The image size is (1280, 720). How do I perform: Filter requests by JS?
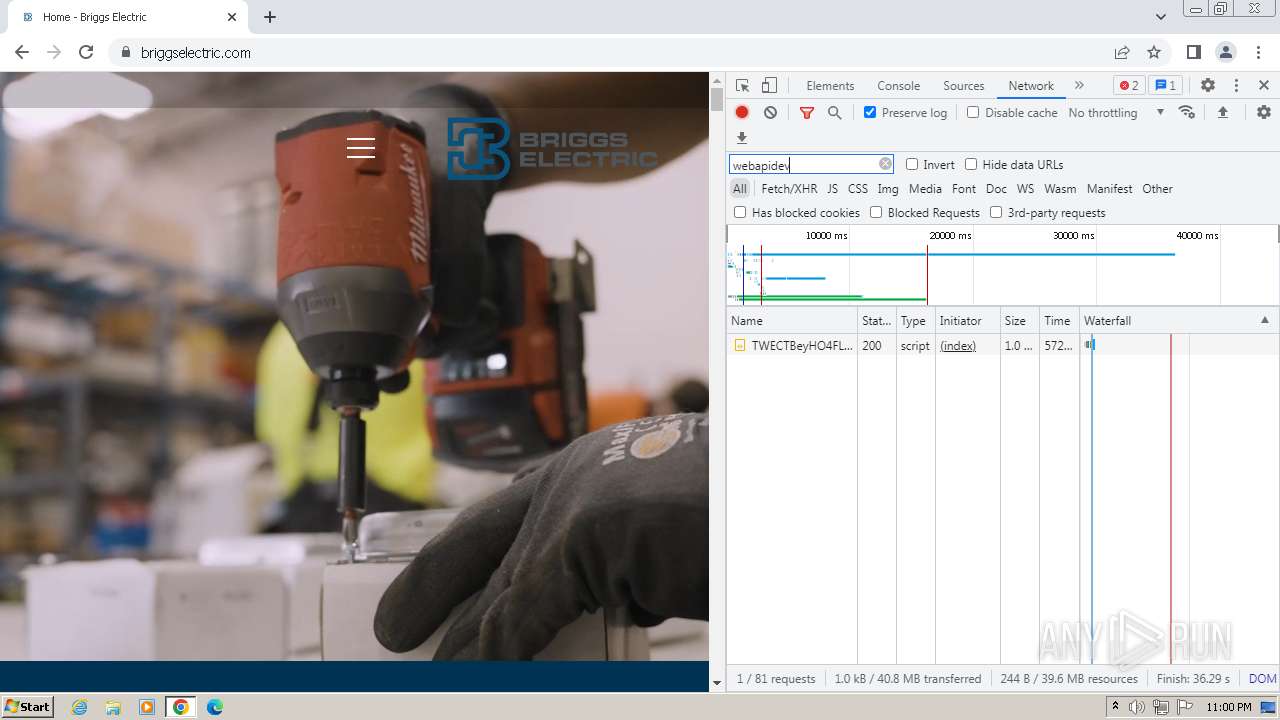(832, 189)
